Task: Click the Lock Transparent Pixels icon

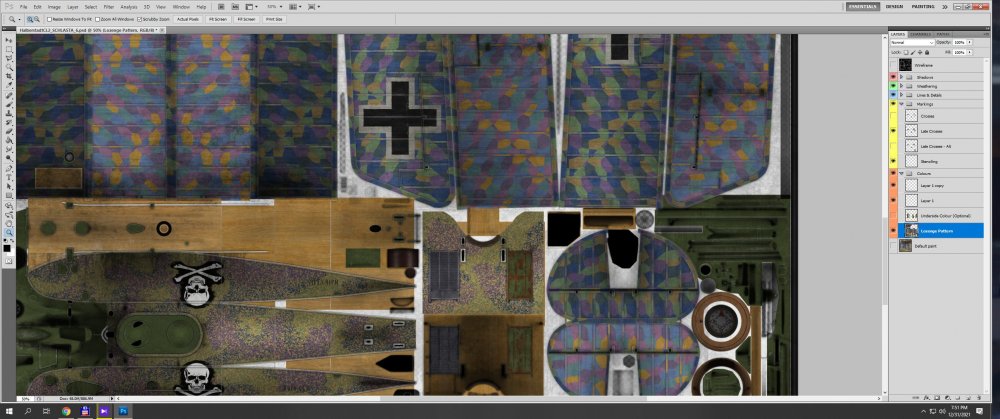Action: point(906,52)
